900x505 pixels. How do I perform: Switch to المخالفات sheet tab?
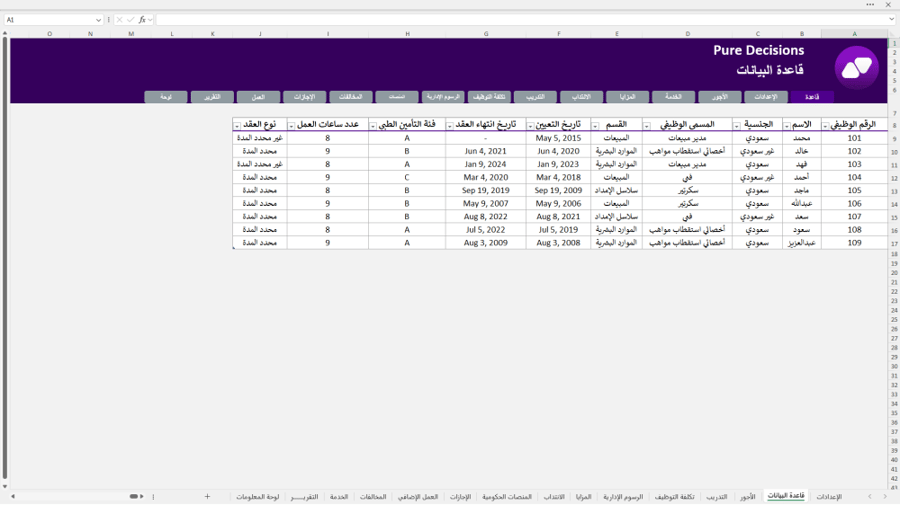(x=373, y=497)
